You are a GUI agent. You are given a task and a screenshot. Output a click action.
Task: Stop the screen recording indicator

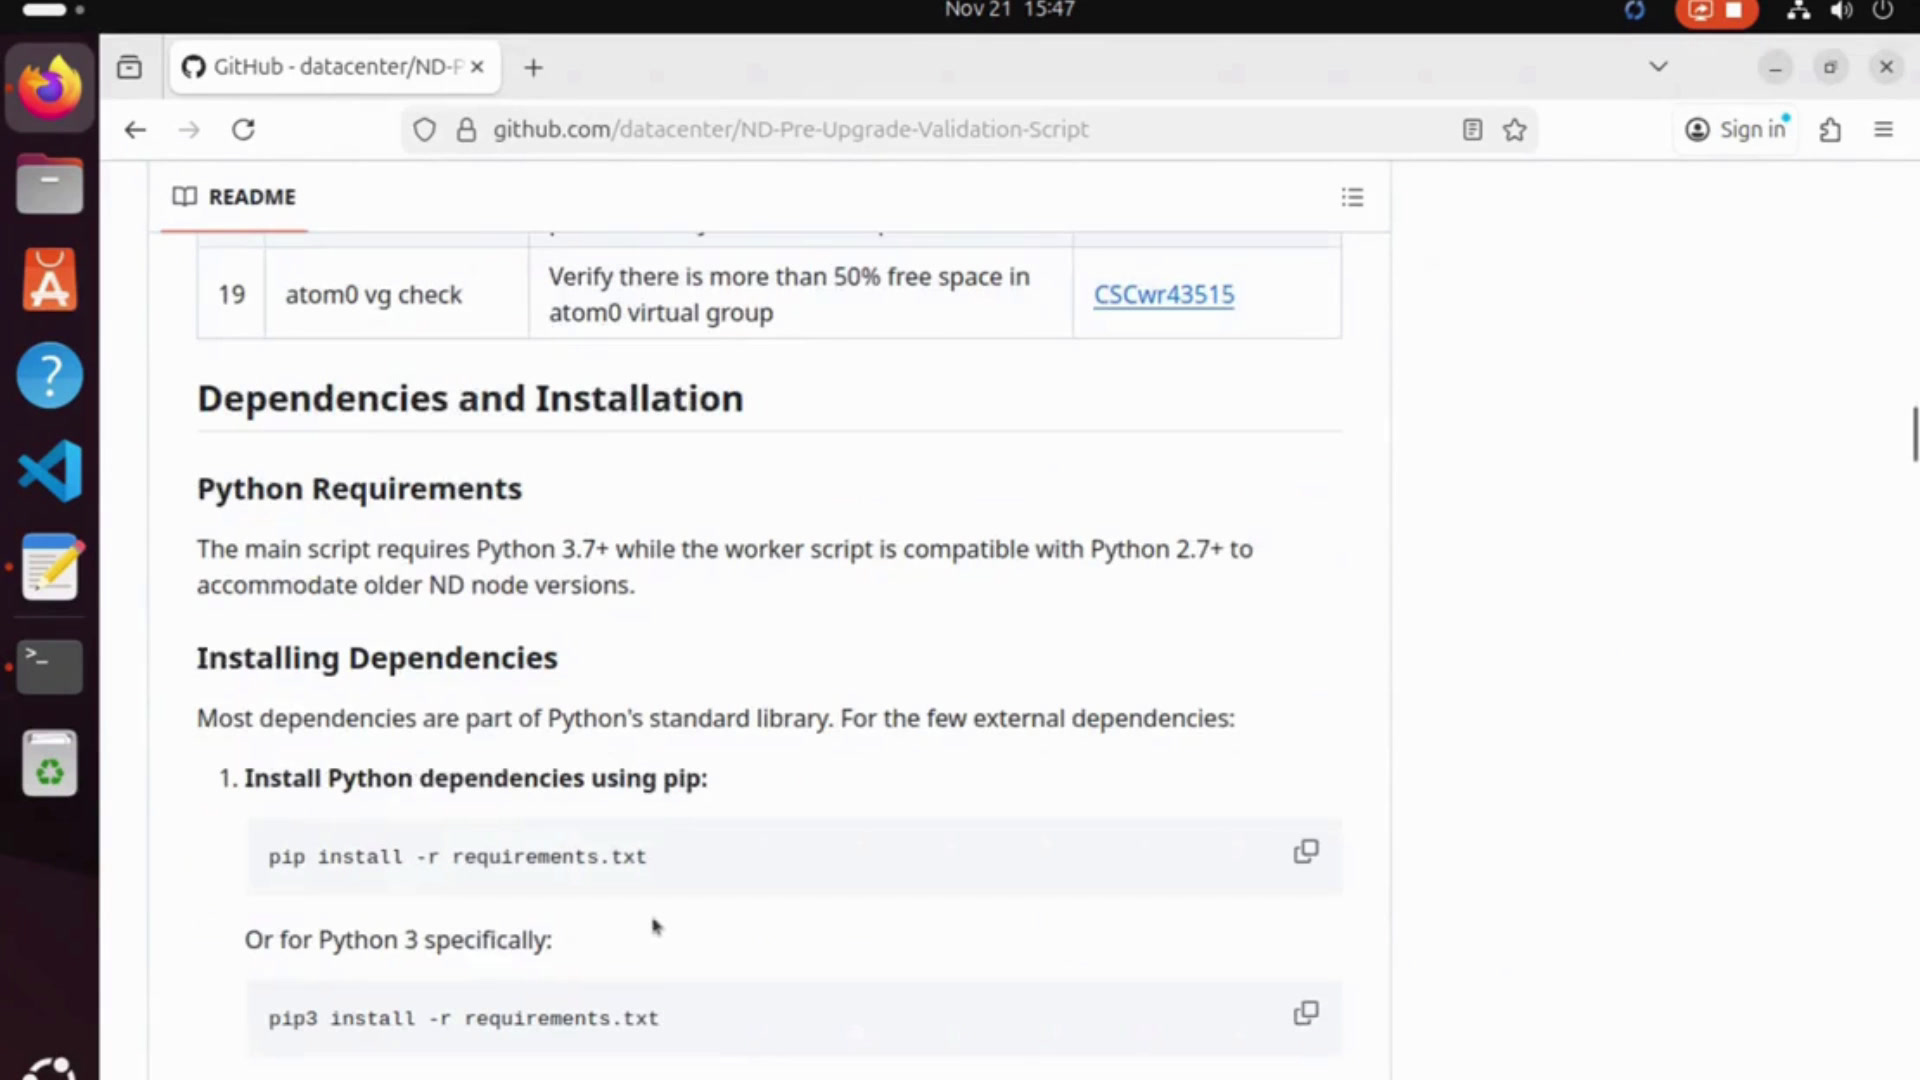coord(1716,11)
